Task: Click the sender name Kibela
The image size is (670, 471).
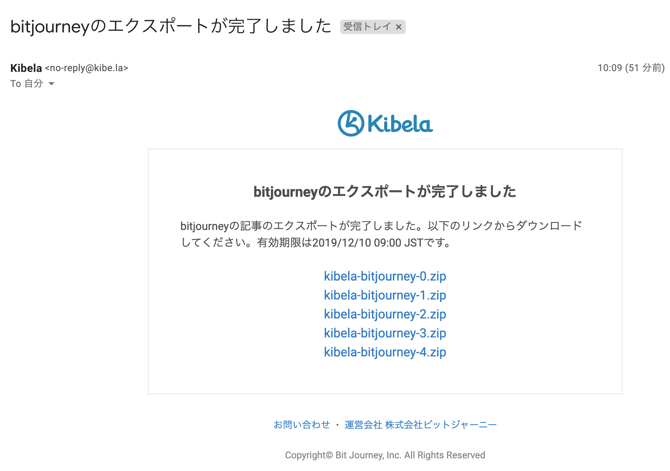Action: coord(26,68)
